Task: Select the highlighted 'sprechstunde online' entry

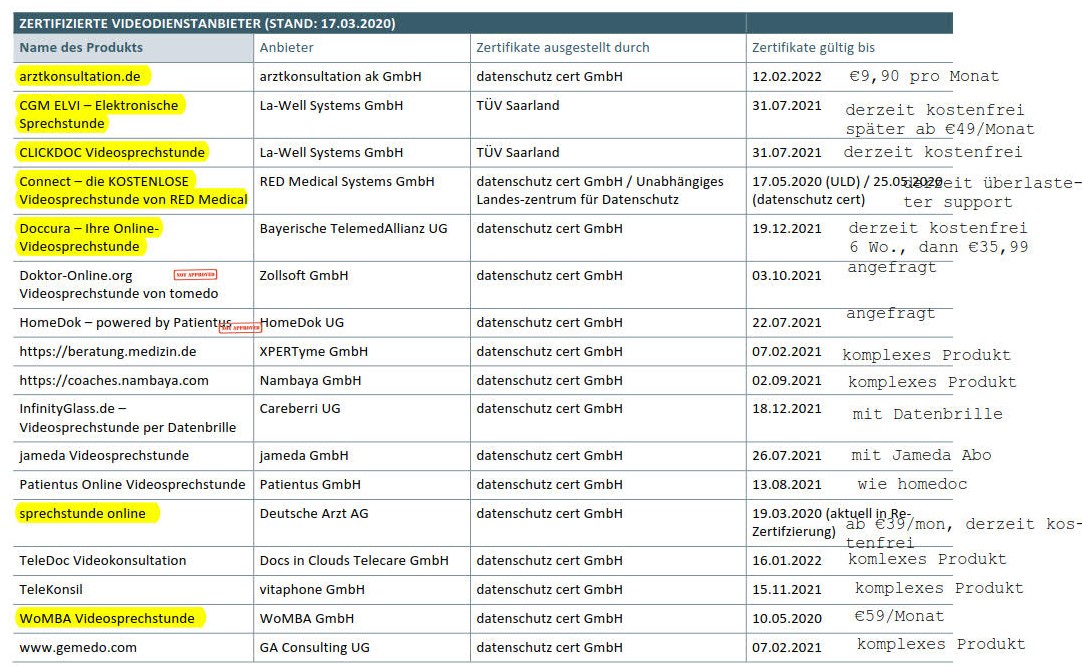Action: (83, 513)
